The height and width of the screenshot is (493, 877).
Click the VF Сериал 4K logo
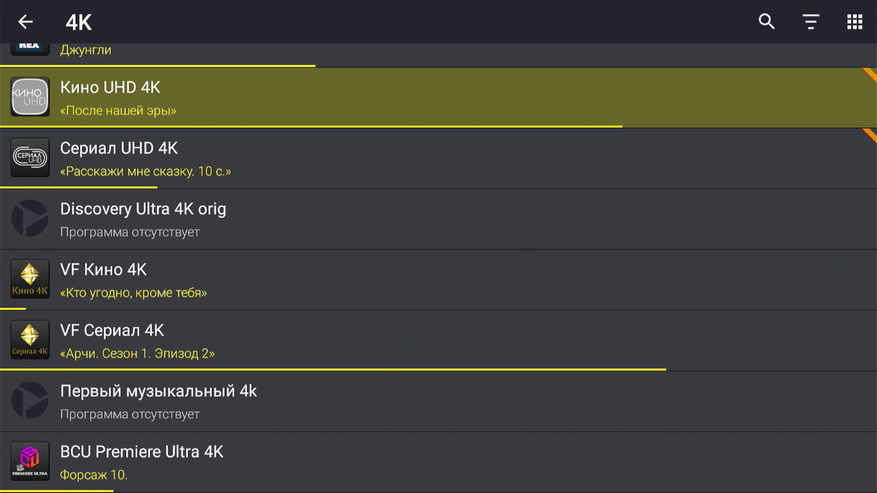30,340
